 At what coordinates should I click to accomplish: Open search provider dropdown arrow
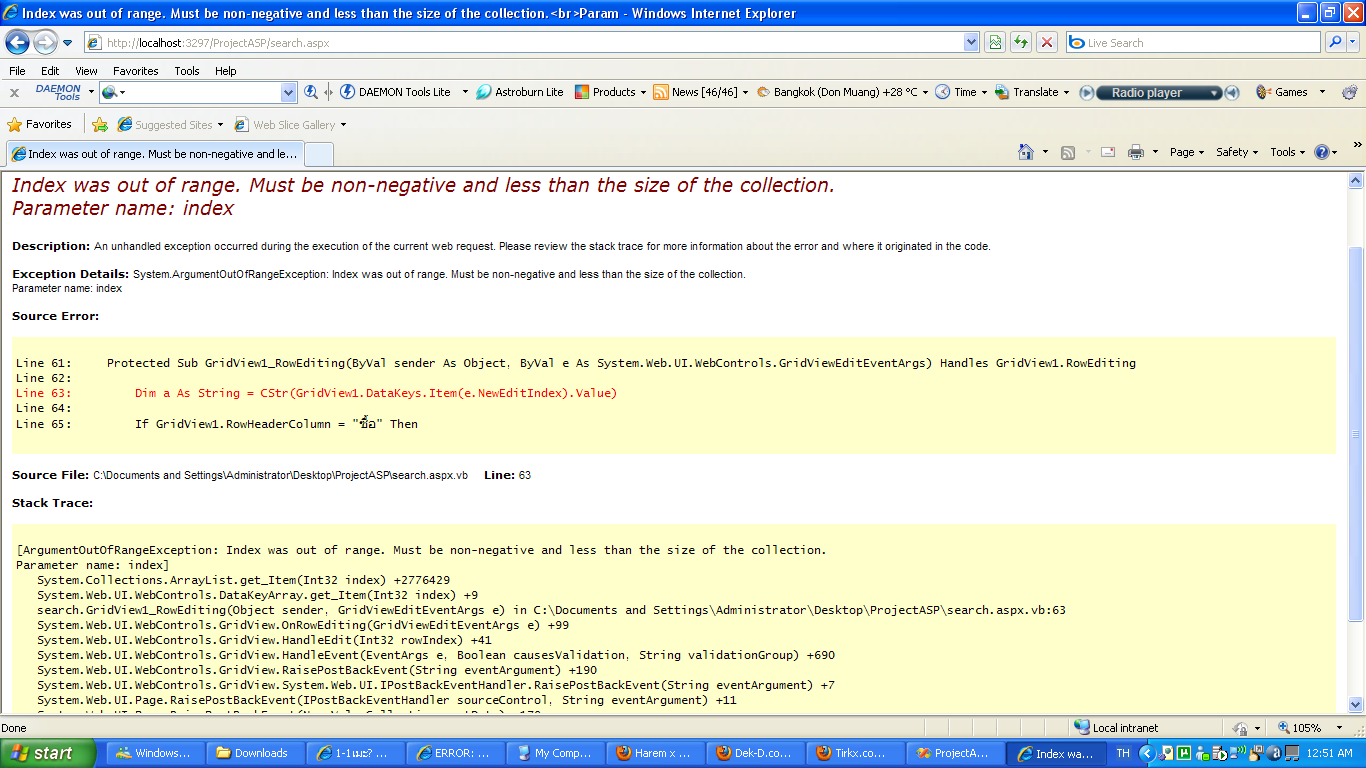point(1353,43)
